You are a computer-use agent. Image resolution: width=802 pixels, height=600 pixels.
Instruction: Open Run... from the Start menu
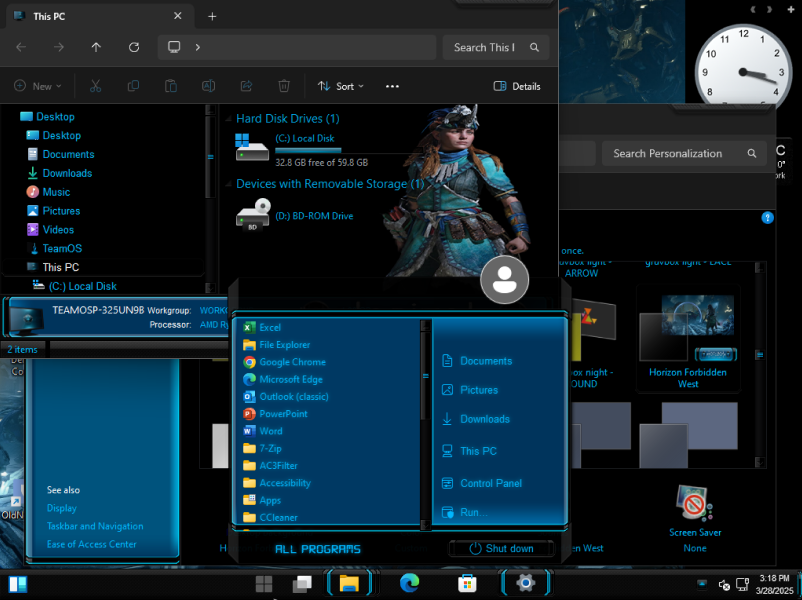464,513
